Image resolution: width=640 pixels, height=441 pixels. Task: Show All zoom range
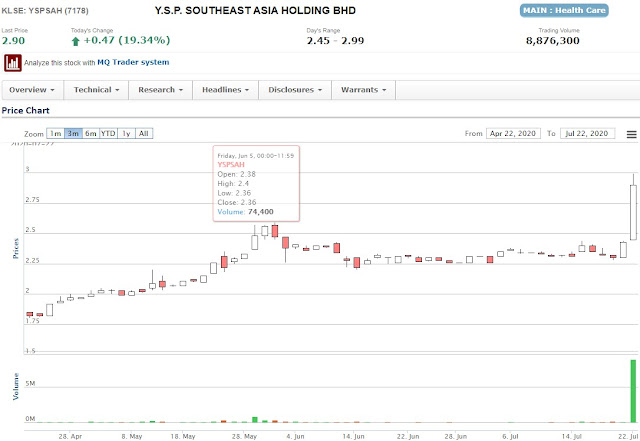[144, 134]
